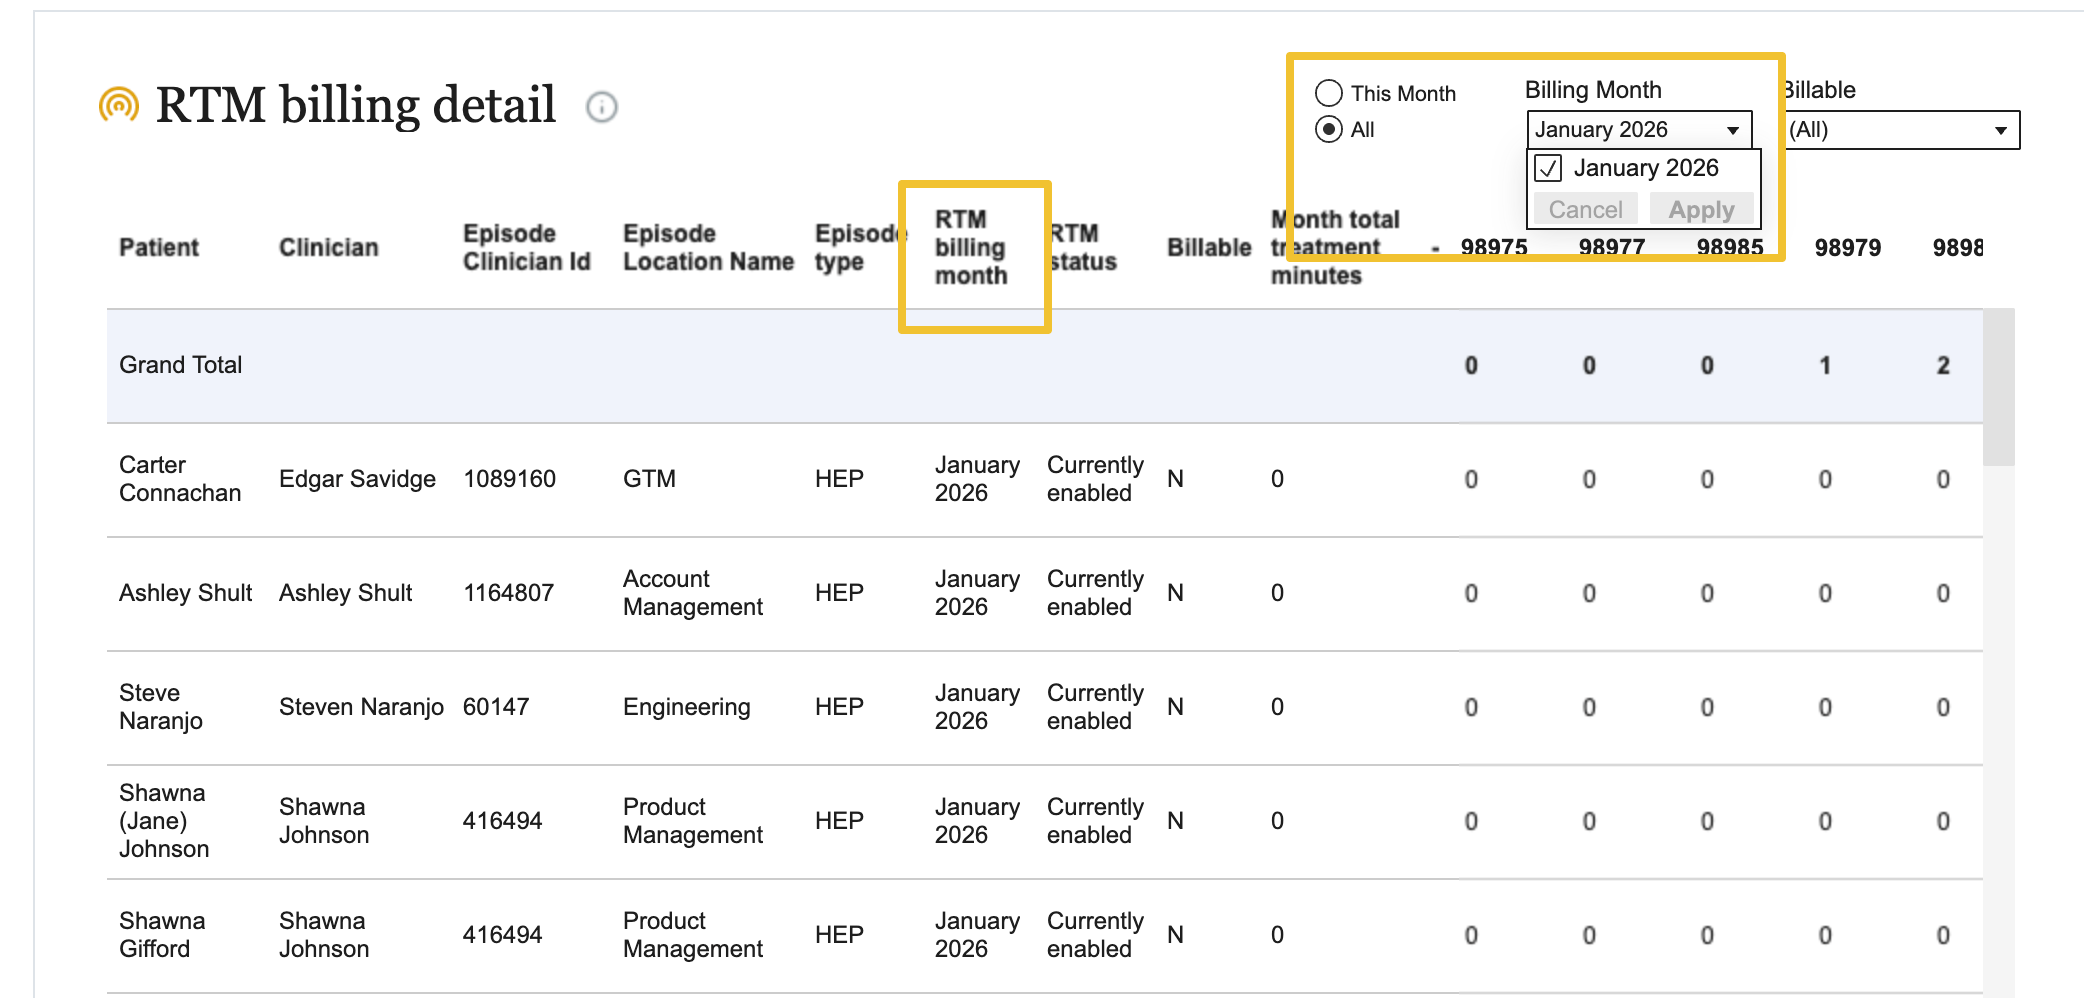The image size is (2084, 998).
Task: Click Engineering location cell
Action: (686, 707)
